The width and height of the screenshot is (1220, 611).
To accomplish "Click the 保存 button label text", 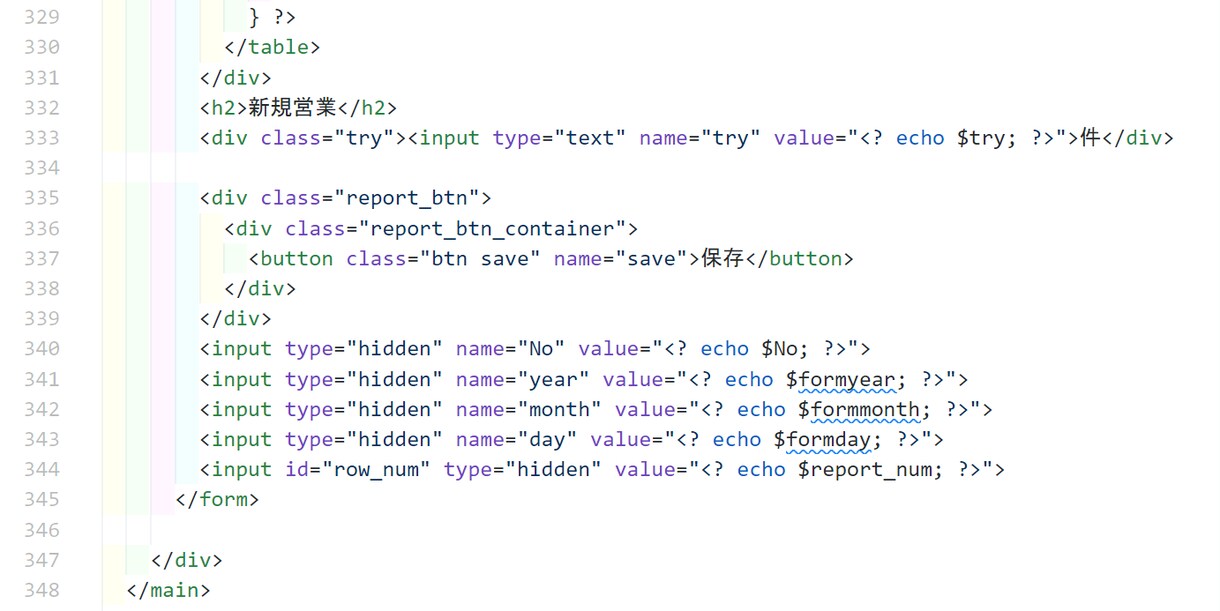I will click(x=724, y=258).
